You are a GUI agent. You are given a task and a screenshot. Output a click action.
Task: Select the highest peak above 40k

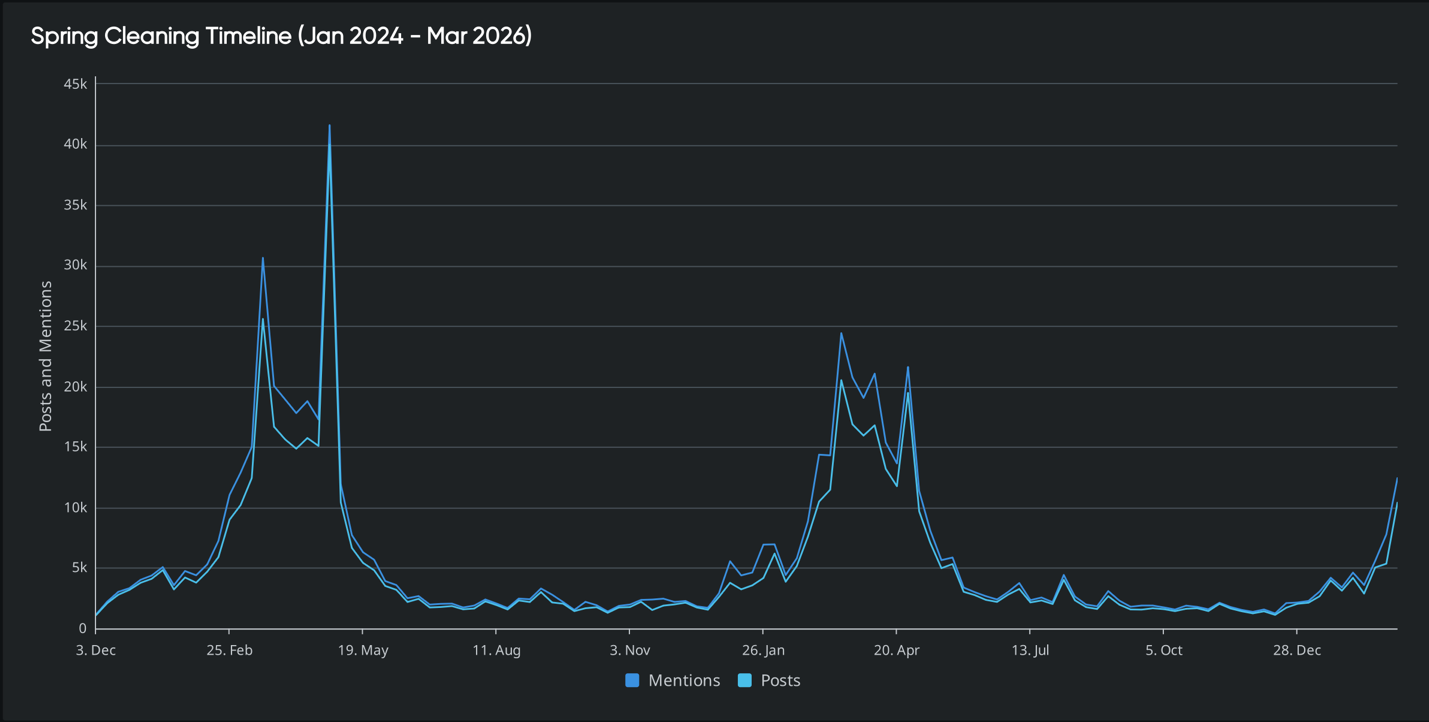coord(329,125)
